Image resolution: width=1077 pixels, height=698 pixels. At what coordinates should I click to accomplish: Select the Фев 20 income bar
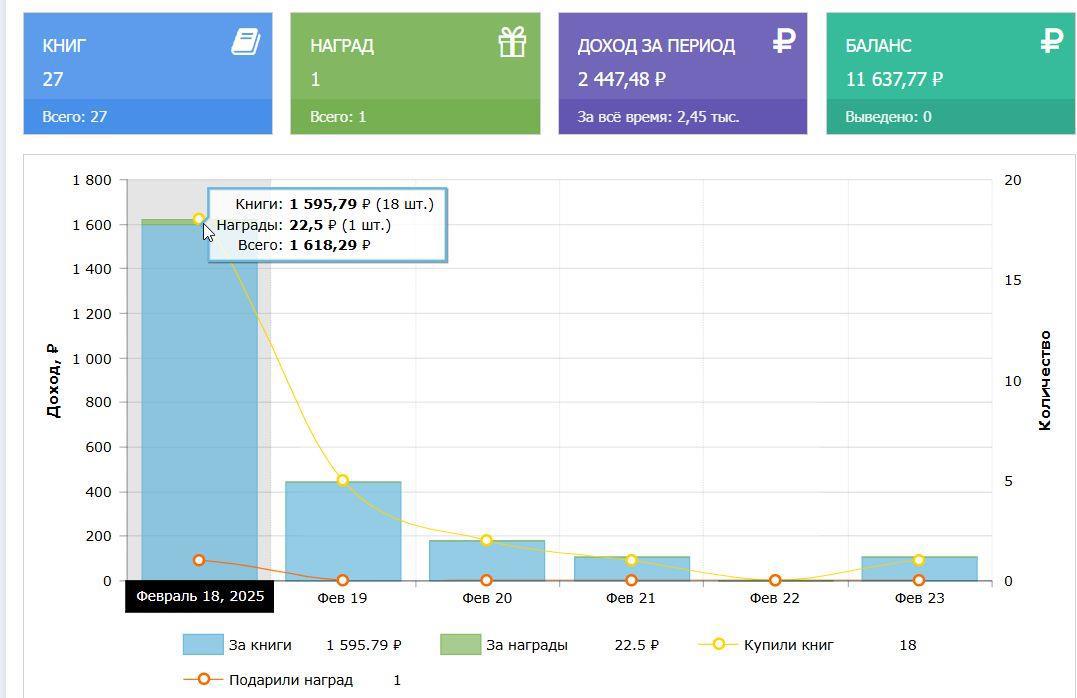click(x=487, y=561)
